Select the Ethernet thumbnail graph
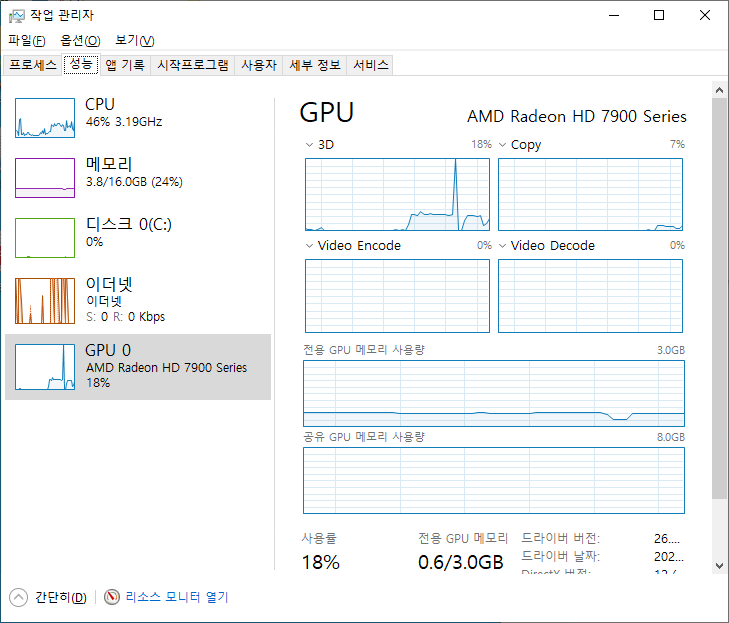 (45, 301)
